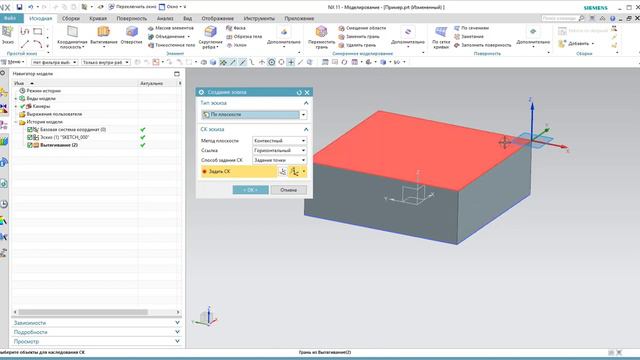Toggle checkbox for Базовая система координат (0)
Screen dimensions: 640x360
[30, 129]
